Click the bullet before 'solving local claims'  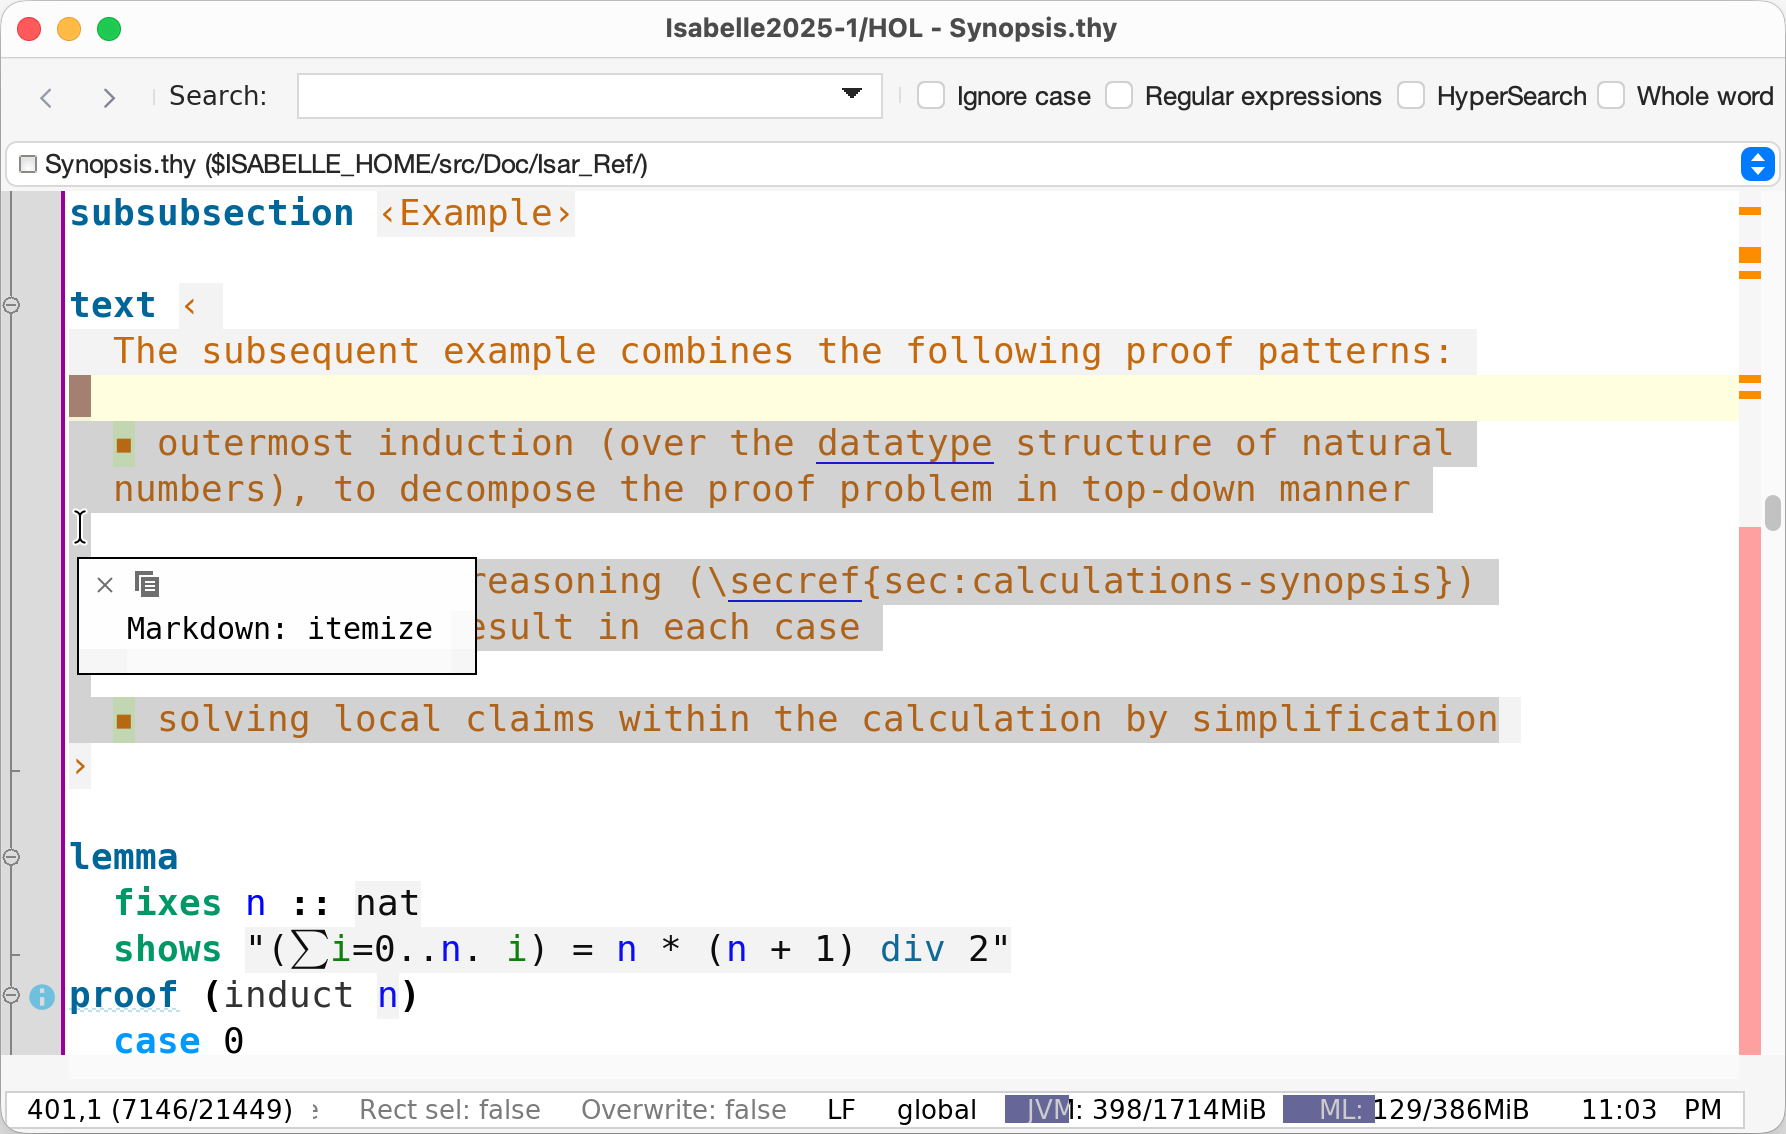click(x=124, y=720)
